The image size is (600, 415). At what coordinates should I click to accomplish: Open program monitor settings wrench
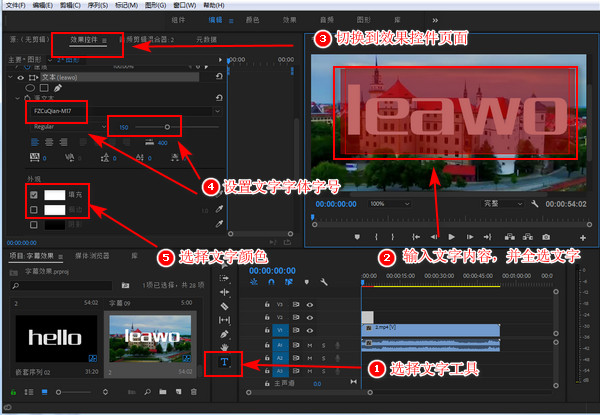535,204
